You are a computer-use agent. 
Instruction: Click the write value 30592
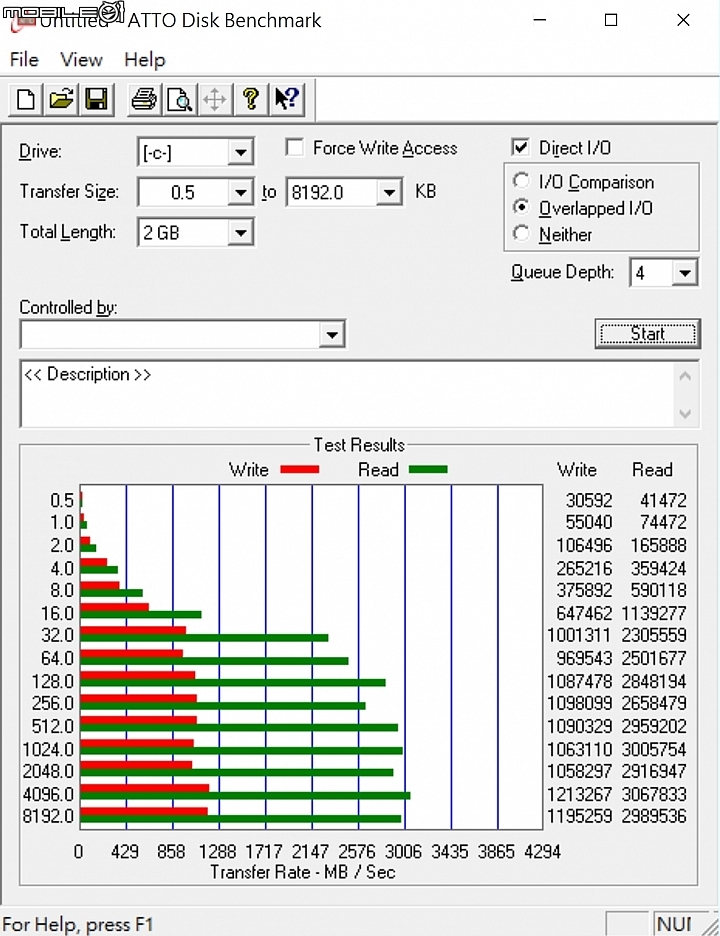[x=589, y=500]
